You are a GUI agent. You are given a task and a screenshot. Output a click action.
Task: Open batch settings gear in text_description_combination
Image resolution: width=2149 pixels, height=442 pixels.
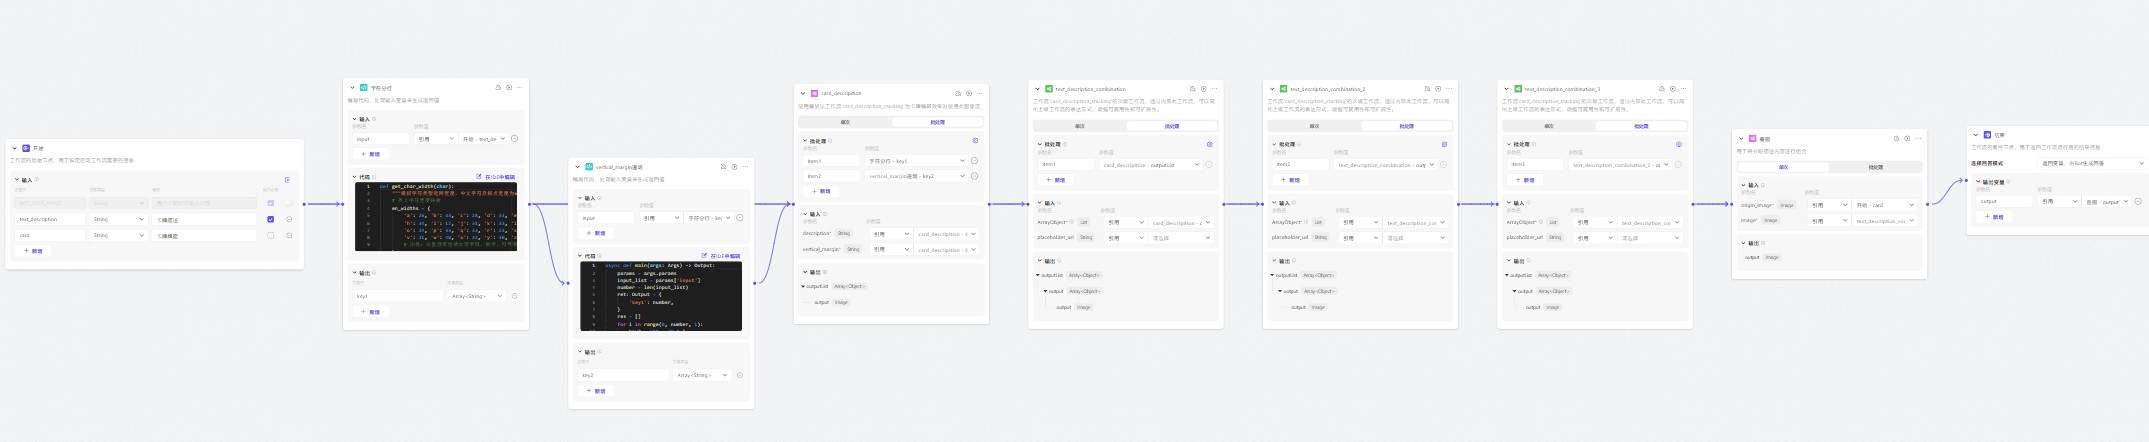1209,144
